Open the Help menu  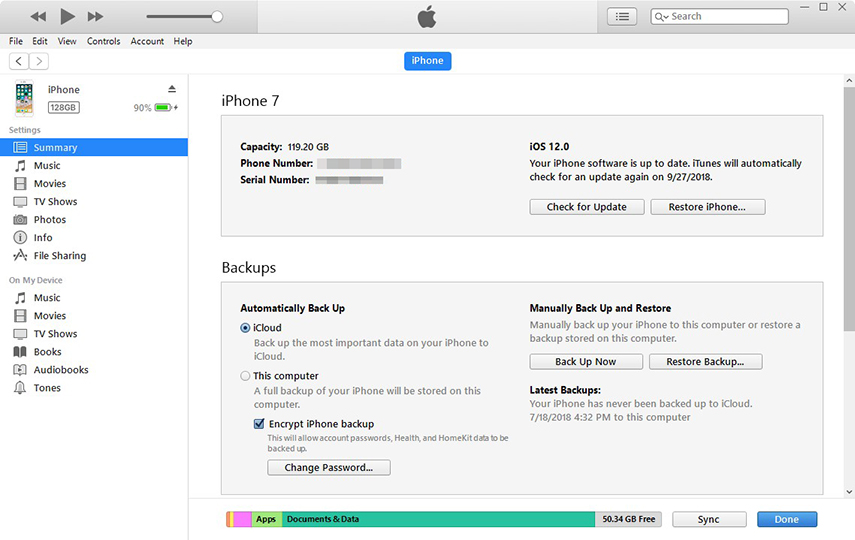[183, 41]
